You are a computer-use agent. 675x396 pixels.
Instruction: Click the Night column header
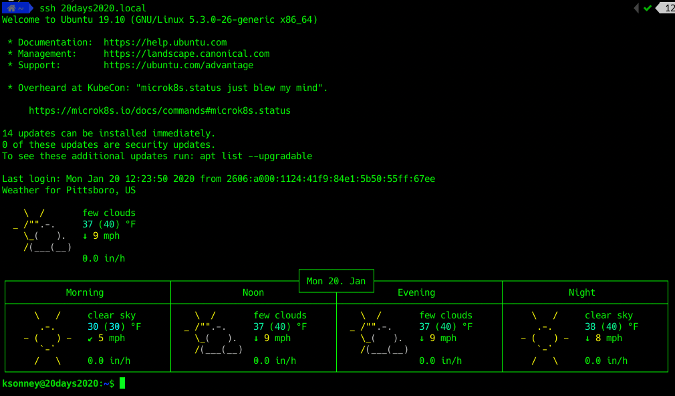(x=582, y=293)
